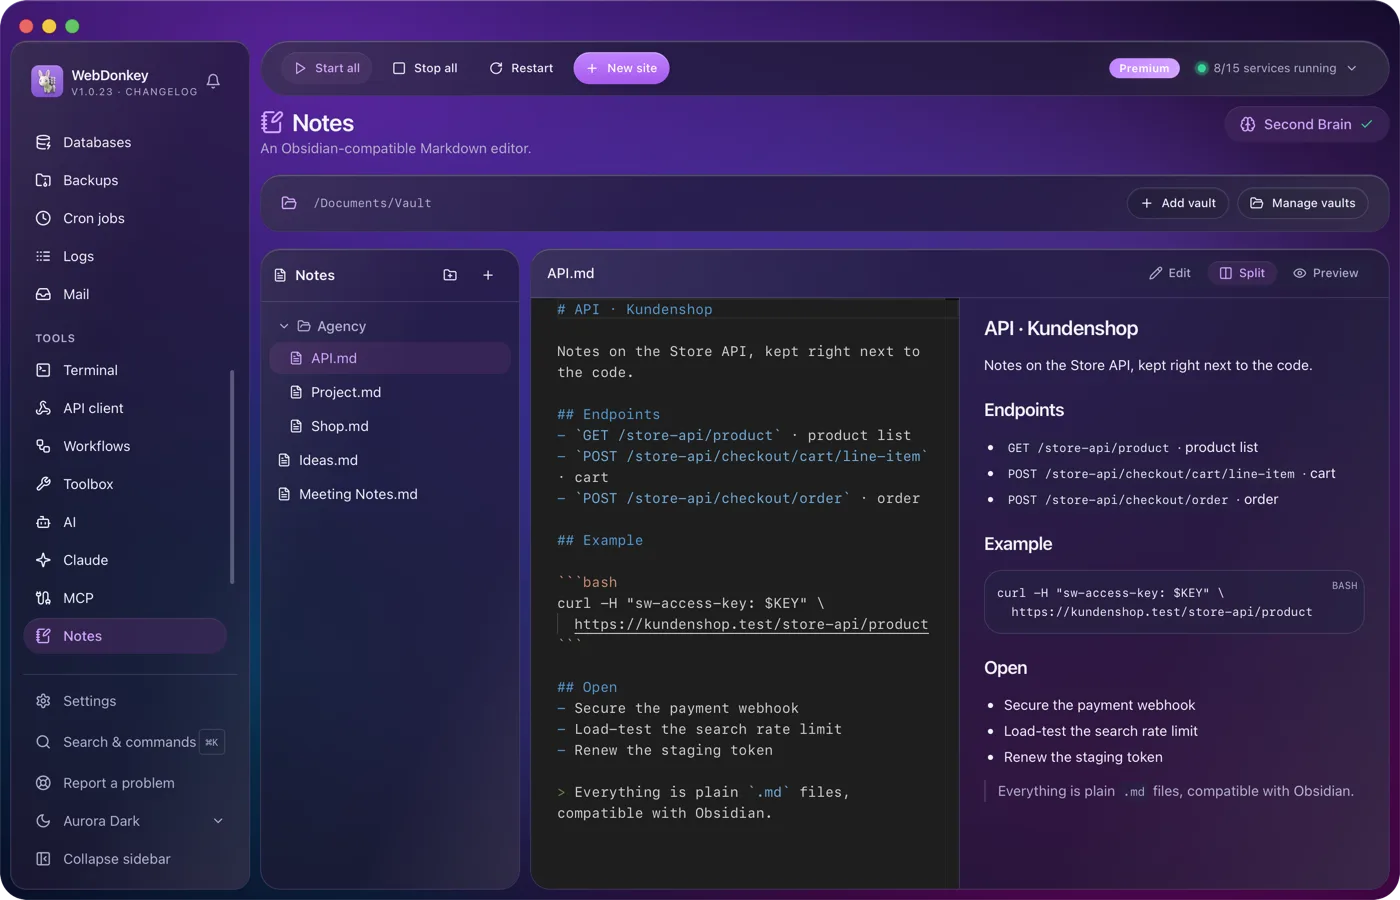
Task: Open the Toolbox
Action: coord(126,484)
